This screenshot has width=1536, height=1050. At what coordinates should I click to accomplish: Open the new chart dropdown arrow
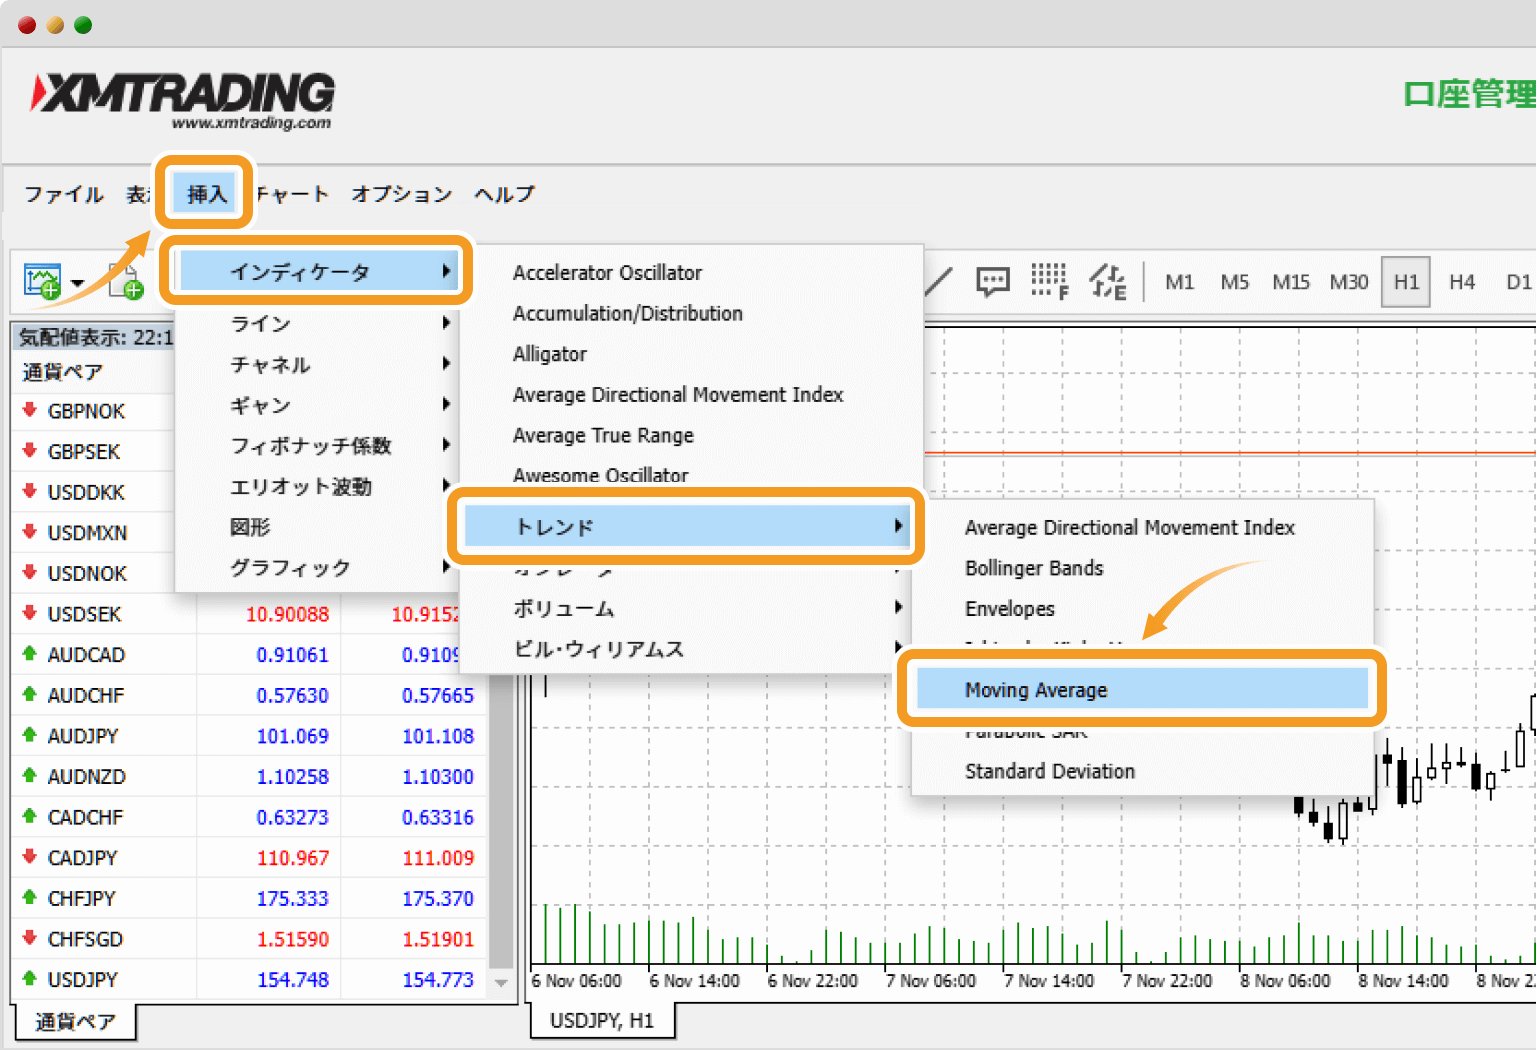pos(77,284)
